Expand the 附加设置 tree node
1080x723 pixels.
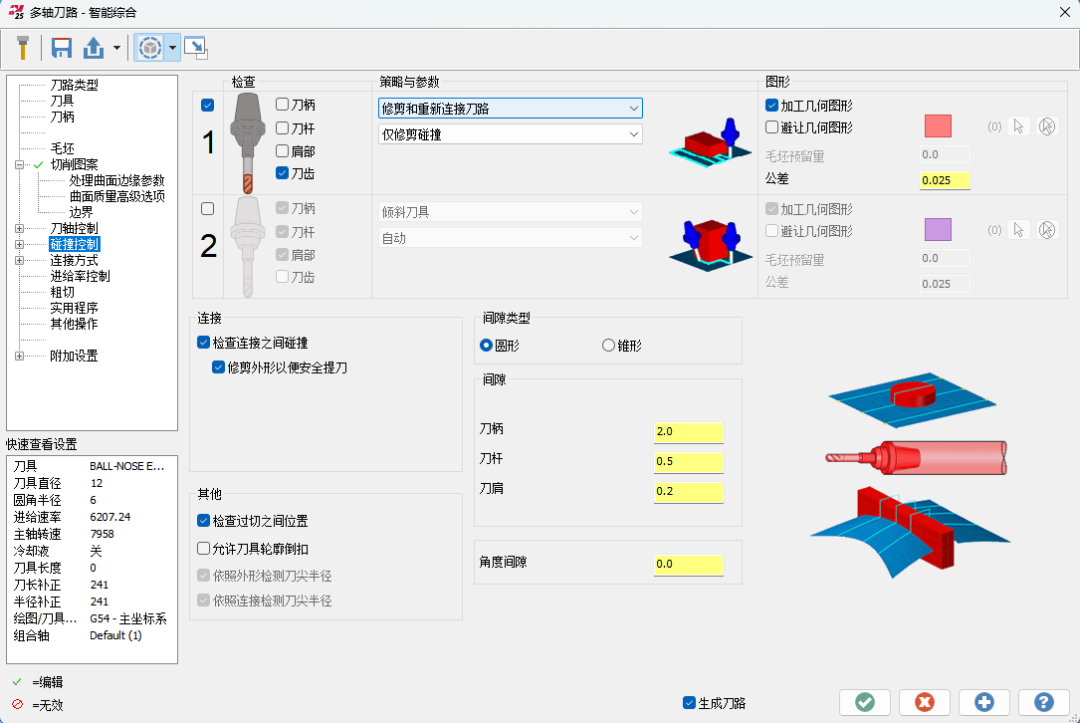19,356
